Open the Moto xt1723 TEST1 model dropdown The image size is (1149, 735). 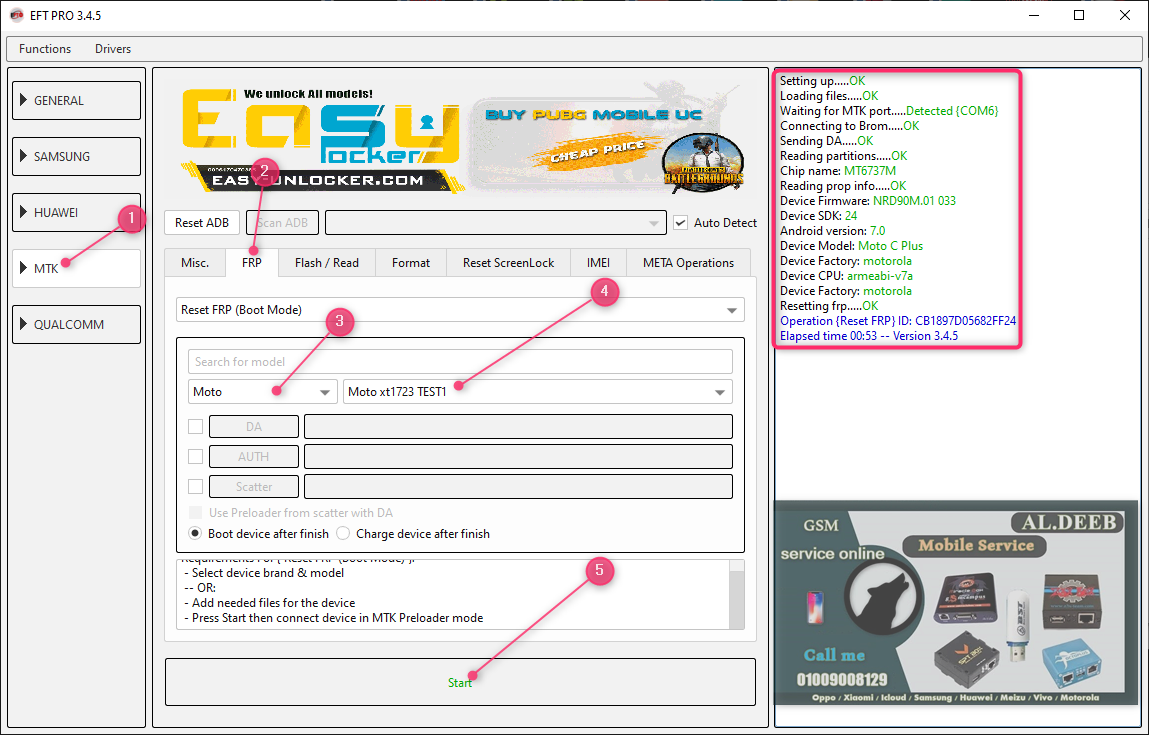tap(538, 392)
